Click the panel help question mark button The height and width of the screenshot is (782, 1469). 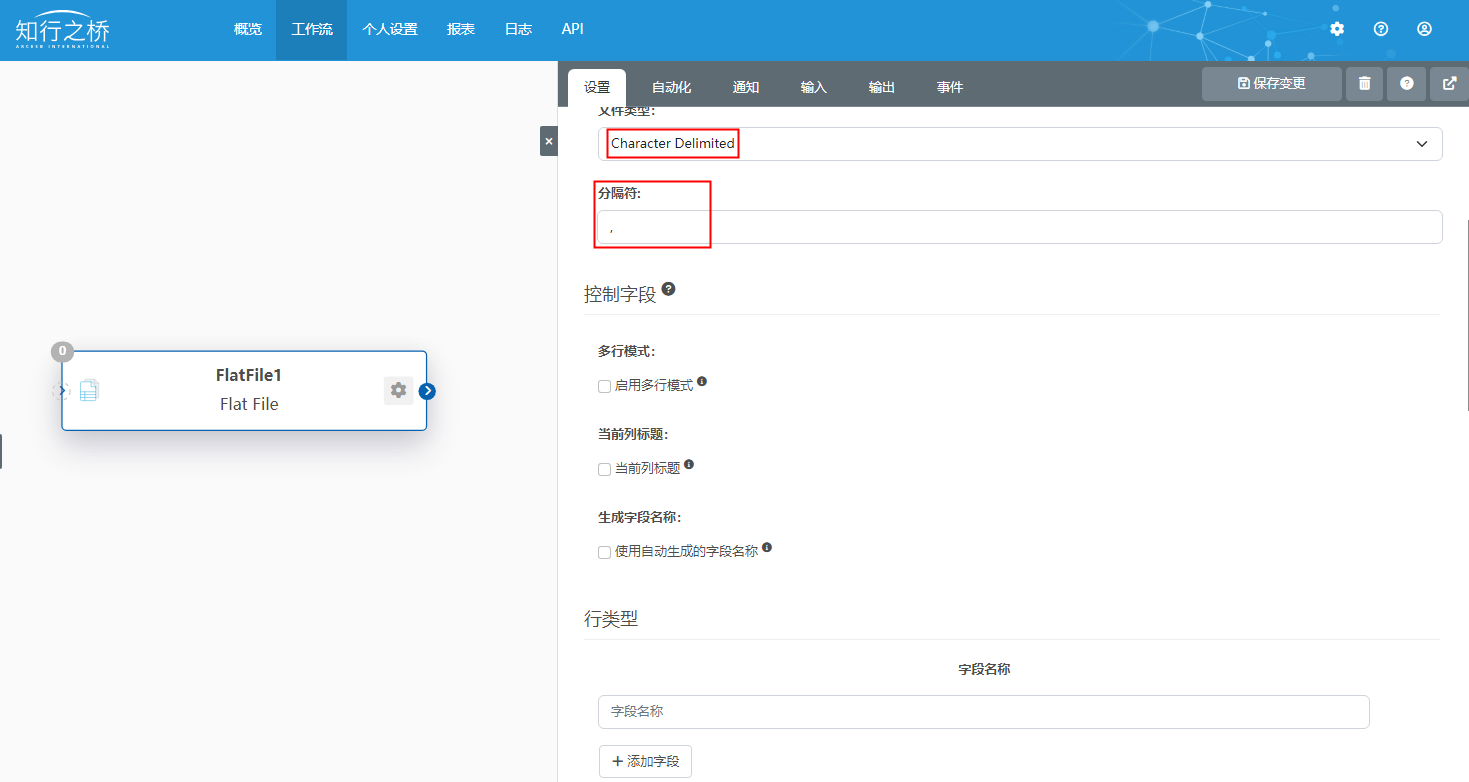(x=1406, y=84)
